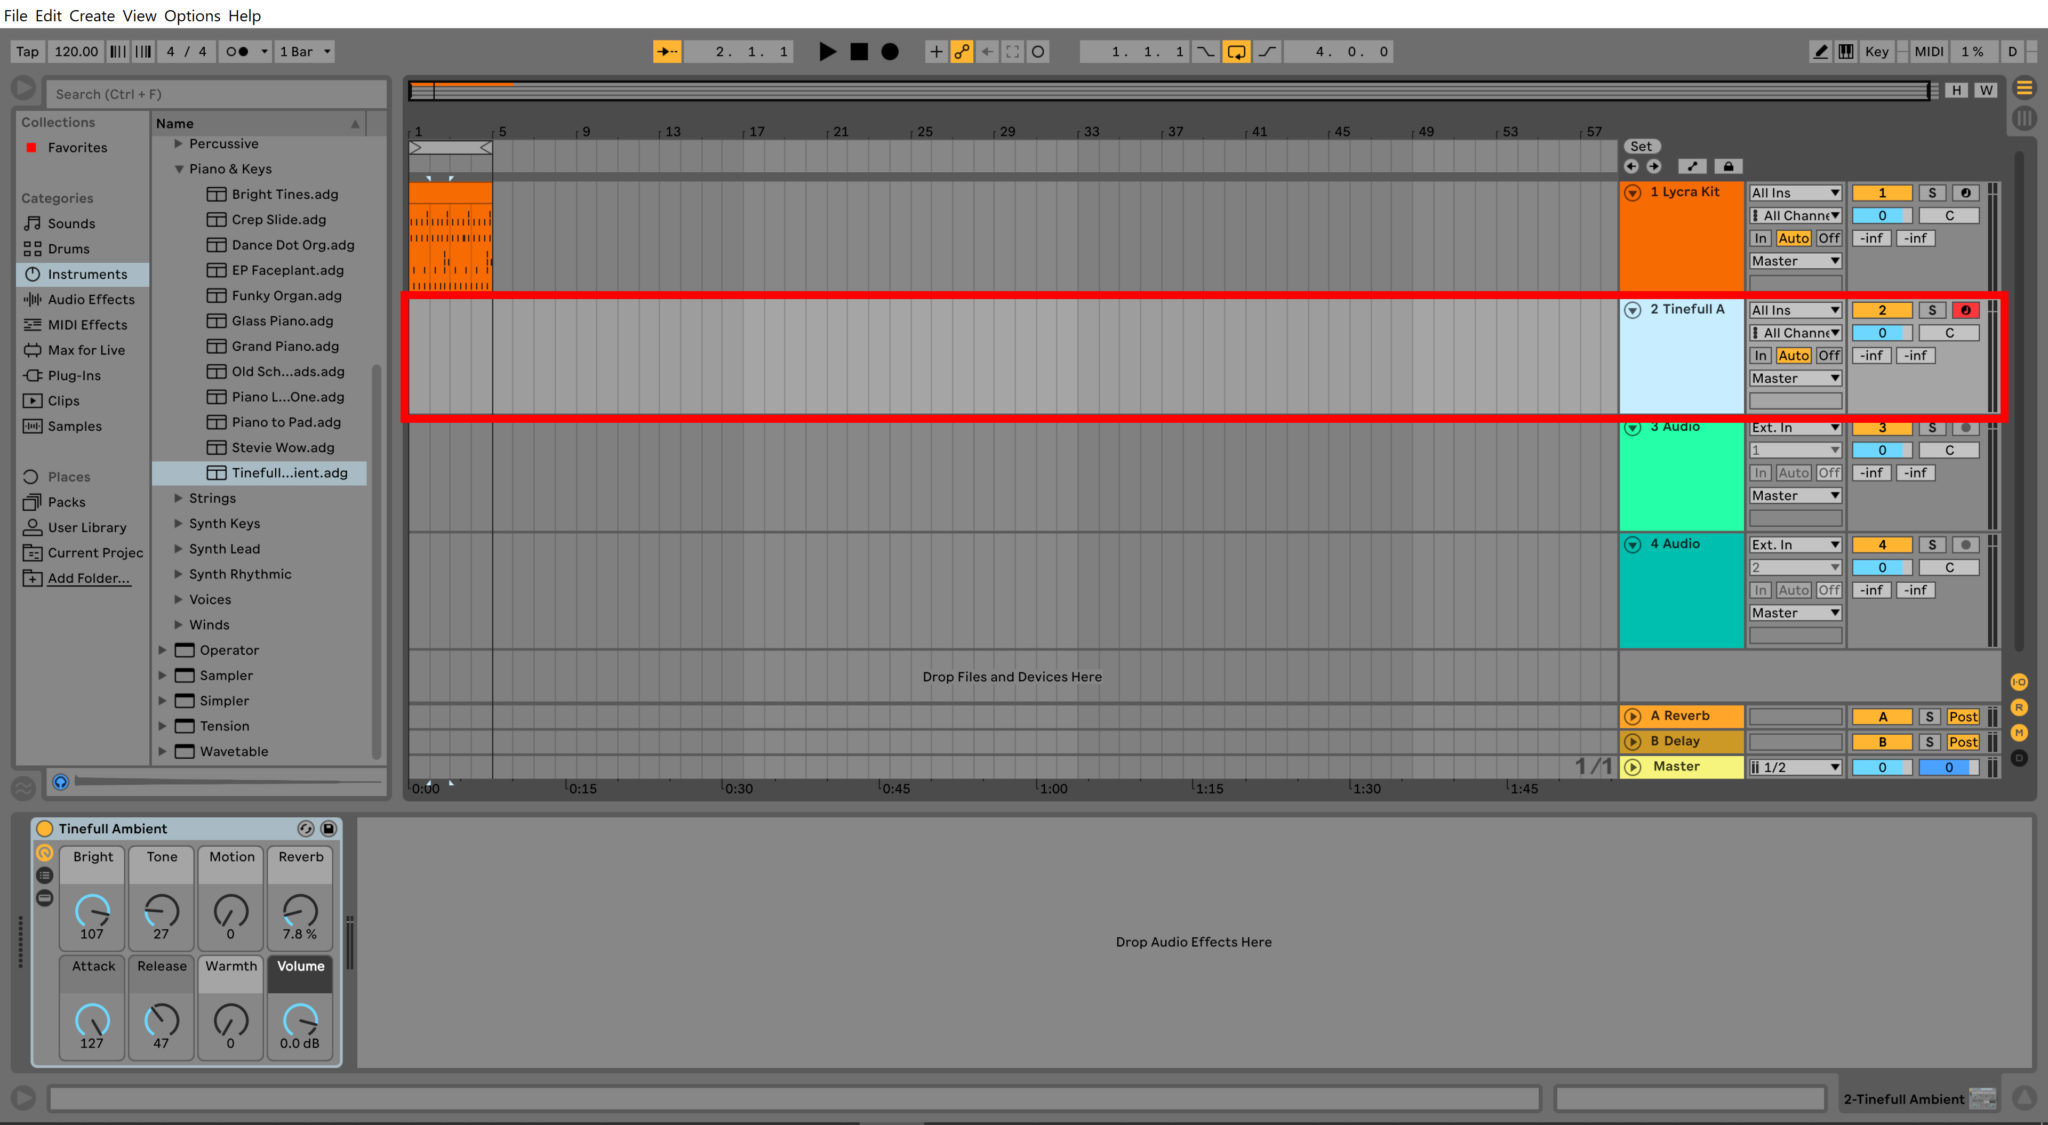Viewport: 2048px width, 1125px height.
Task: Show In/Out section I-O button
Action: pos(2019,682)
